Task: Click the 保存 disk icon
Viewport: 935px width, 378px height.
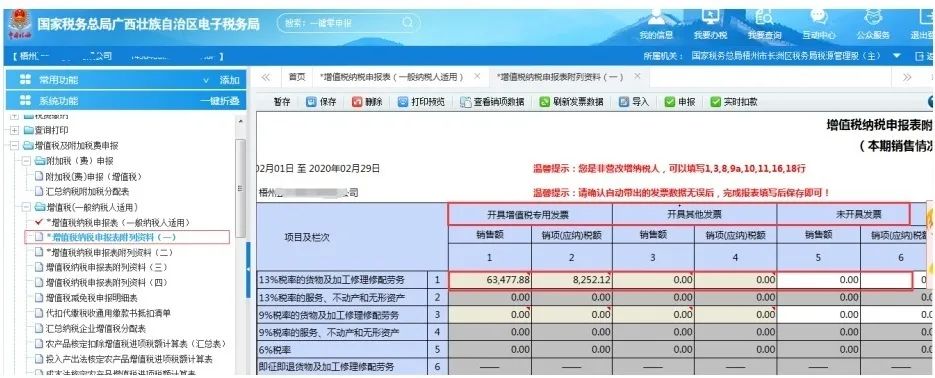Action: pyautogui.click(x=311, y=102)
